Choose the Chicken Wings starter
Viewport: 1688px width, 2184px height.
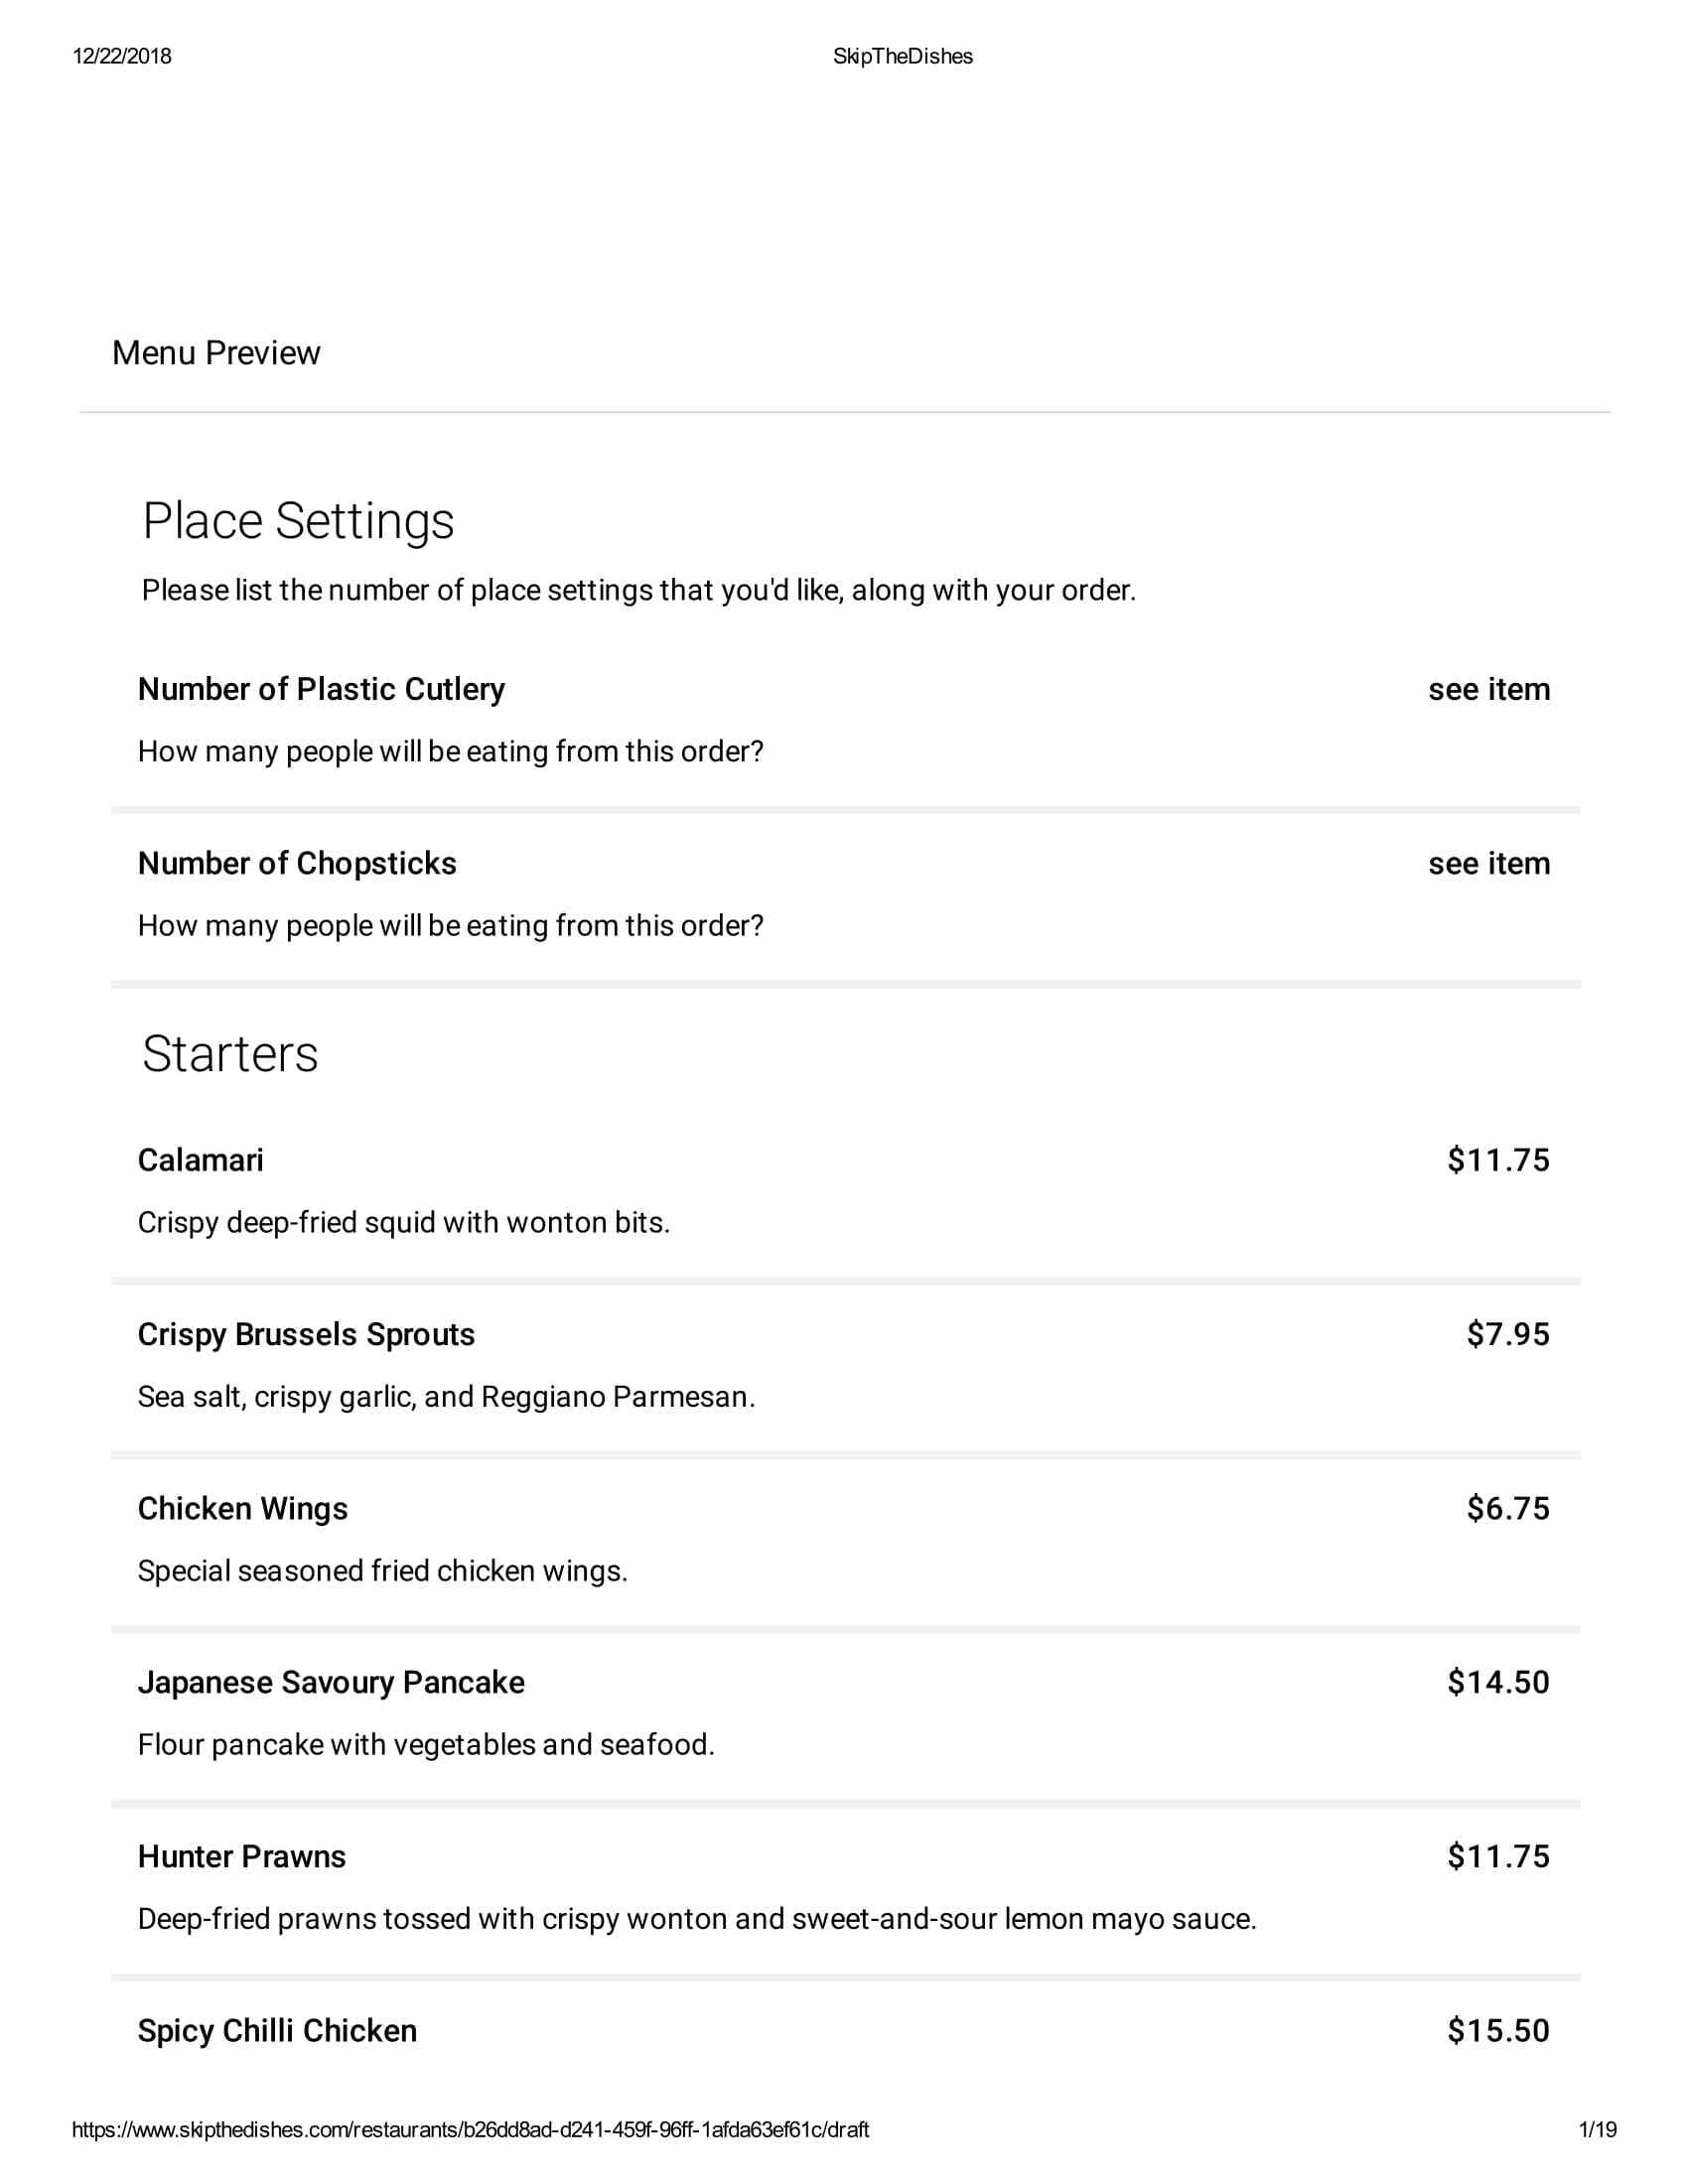(243, 1508)
